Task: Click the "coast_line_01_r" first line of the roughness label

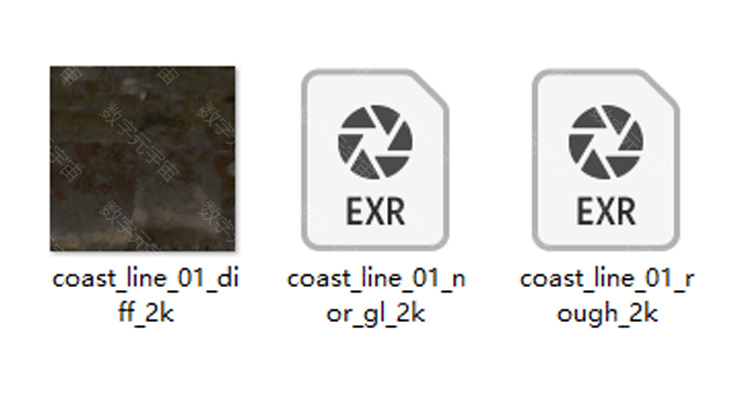Action: 607,279
